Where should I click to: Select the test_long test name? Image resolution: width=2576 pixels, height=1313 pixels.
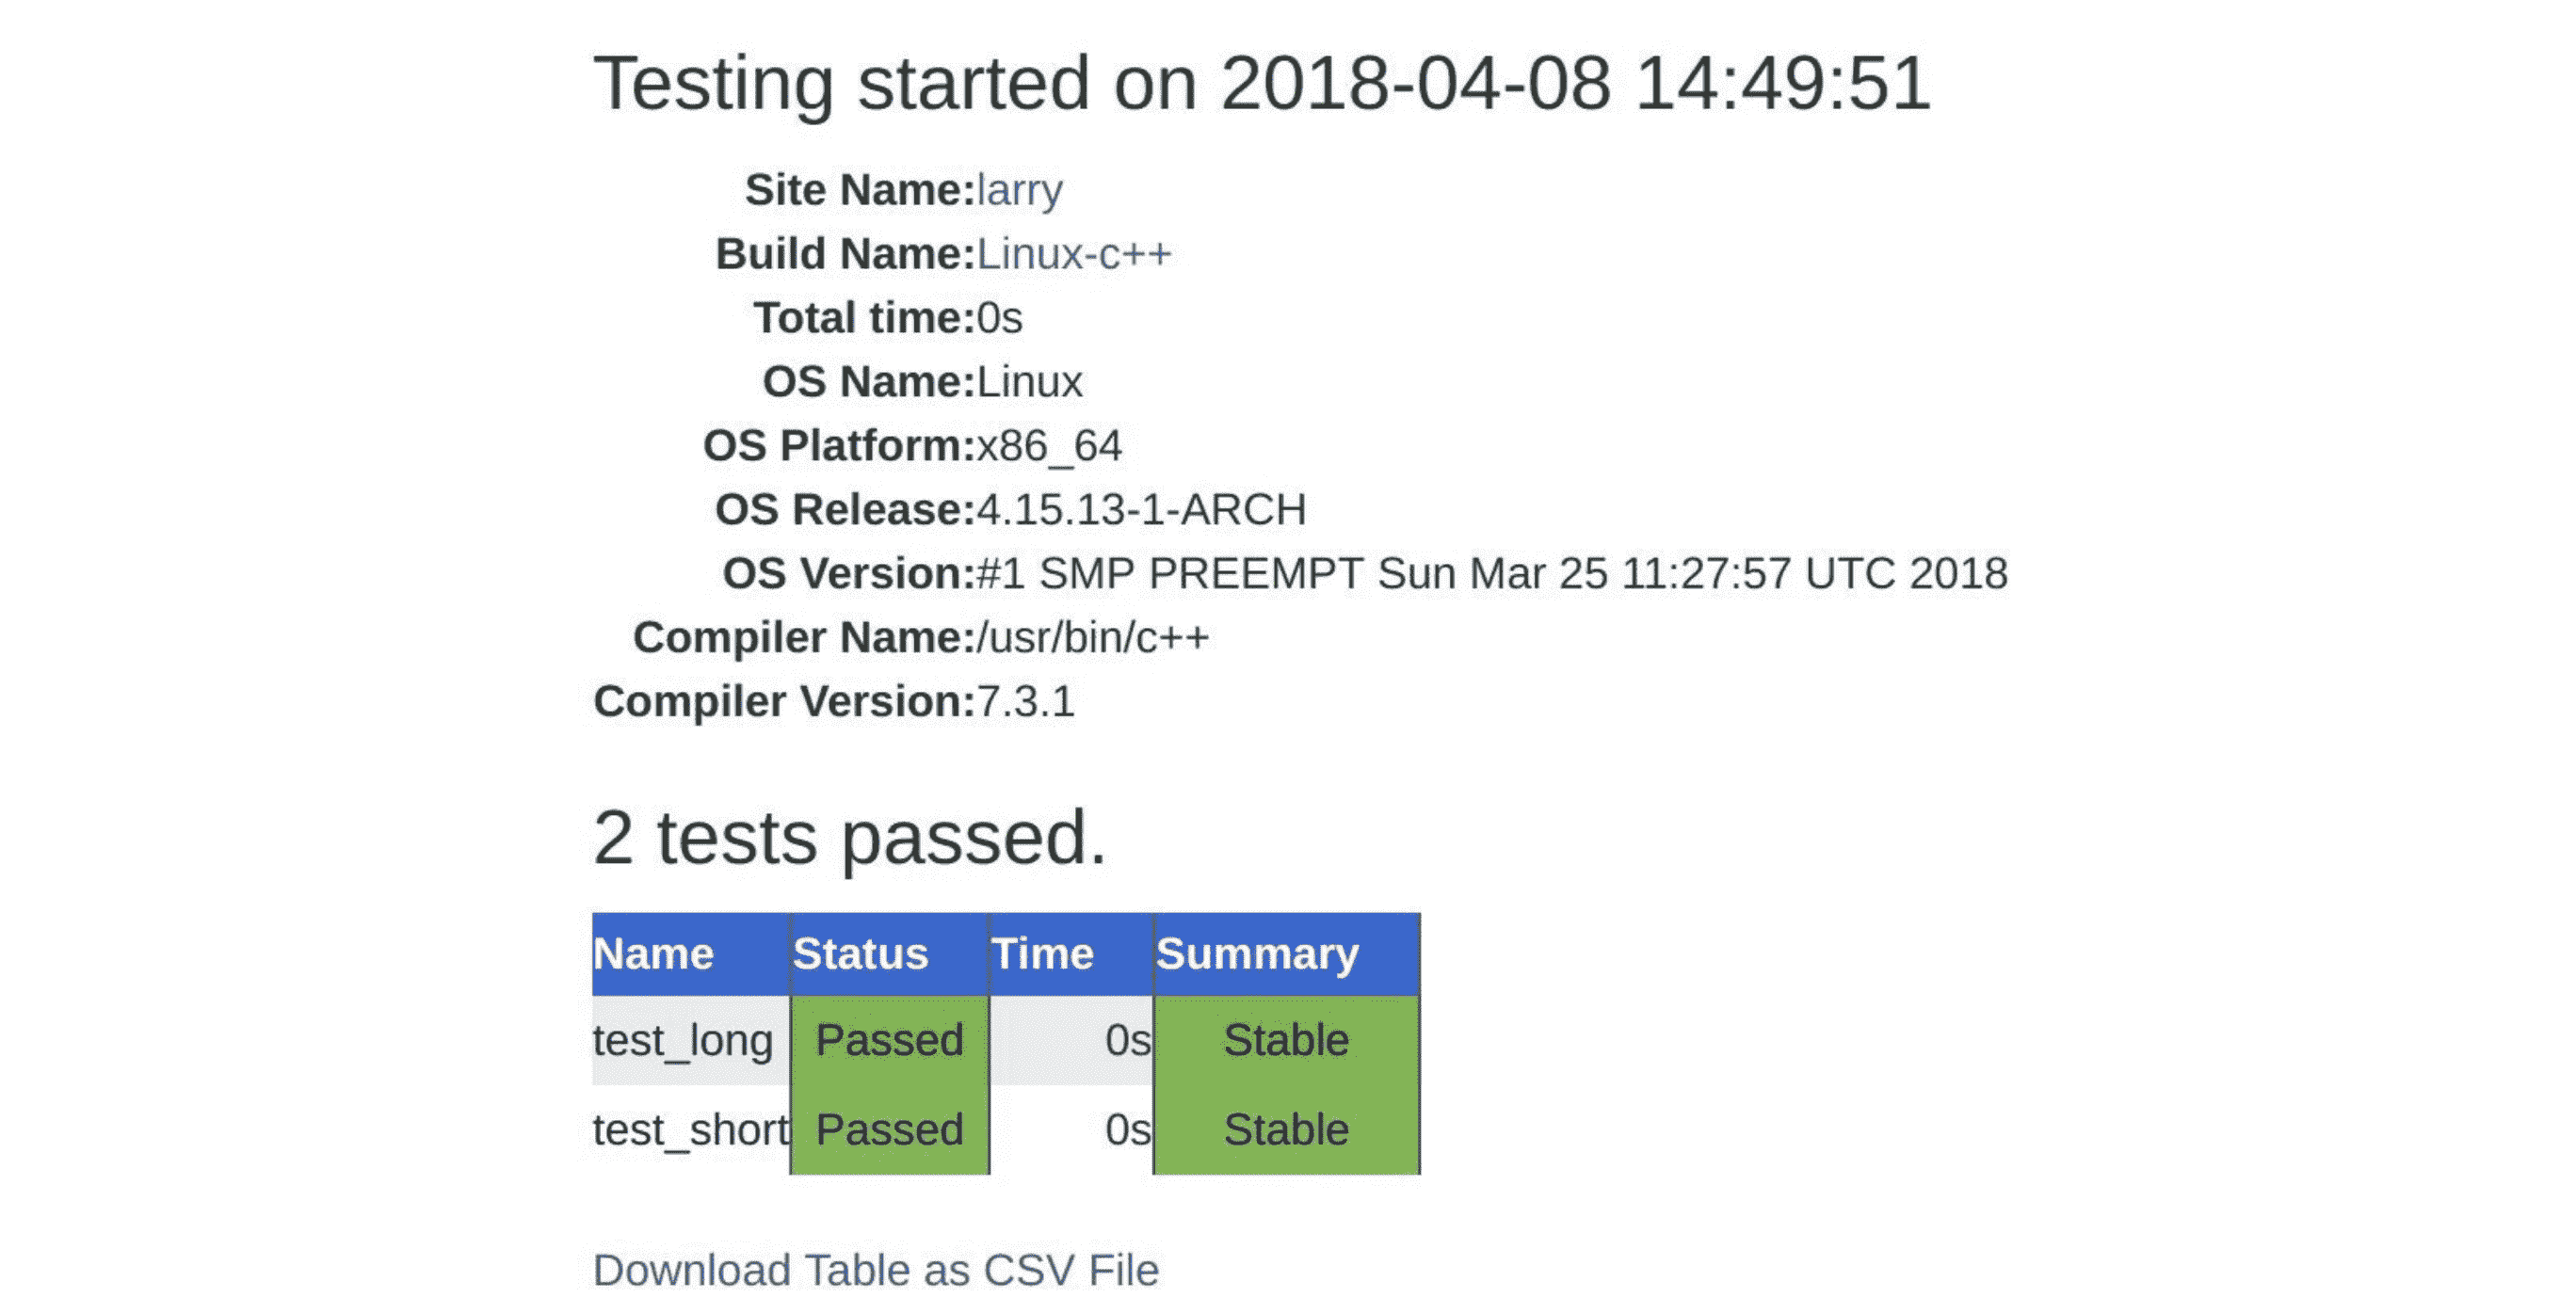[683, 1040]
